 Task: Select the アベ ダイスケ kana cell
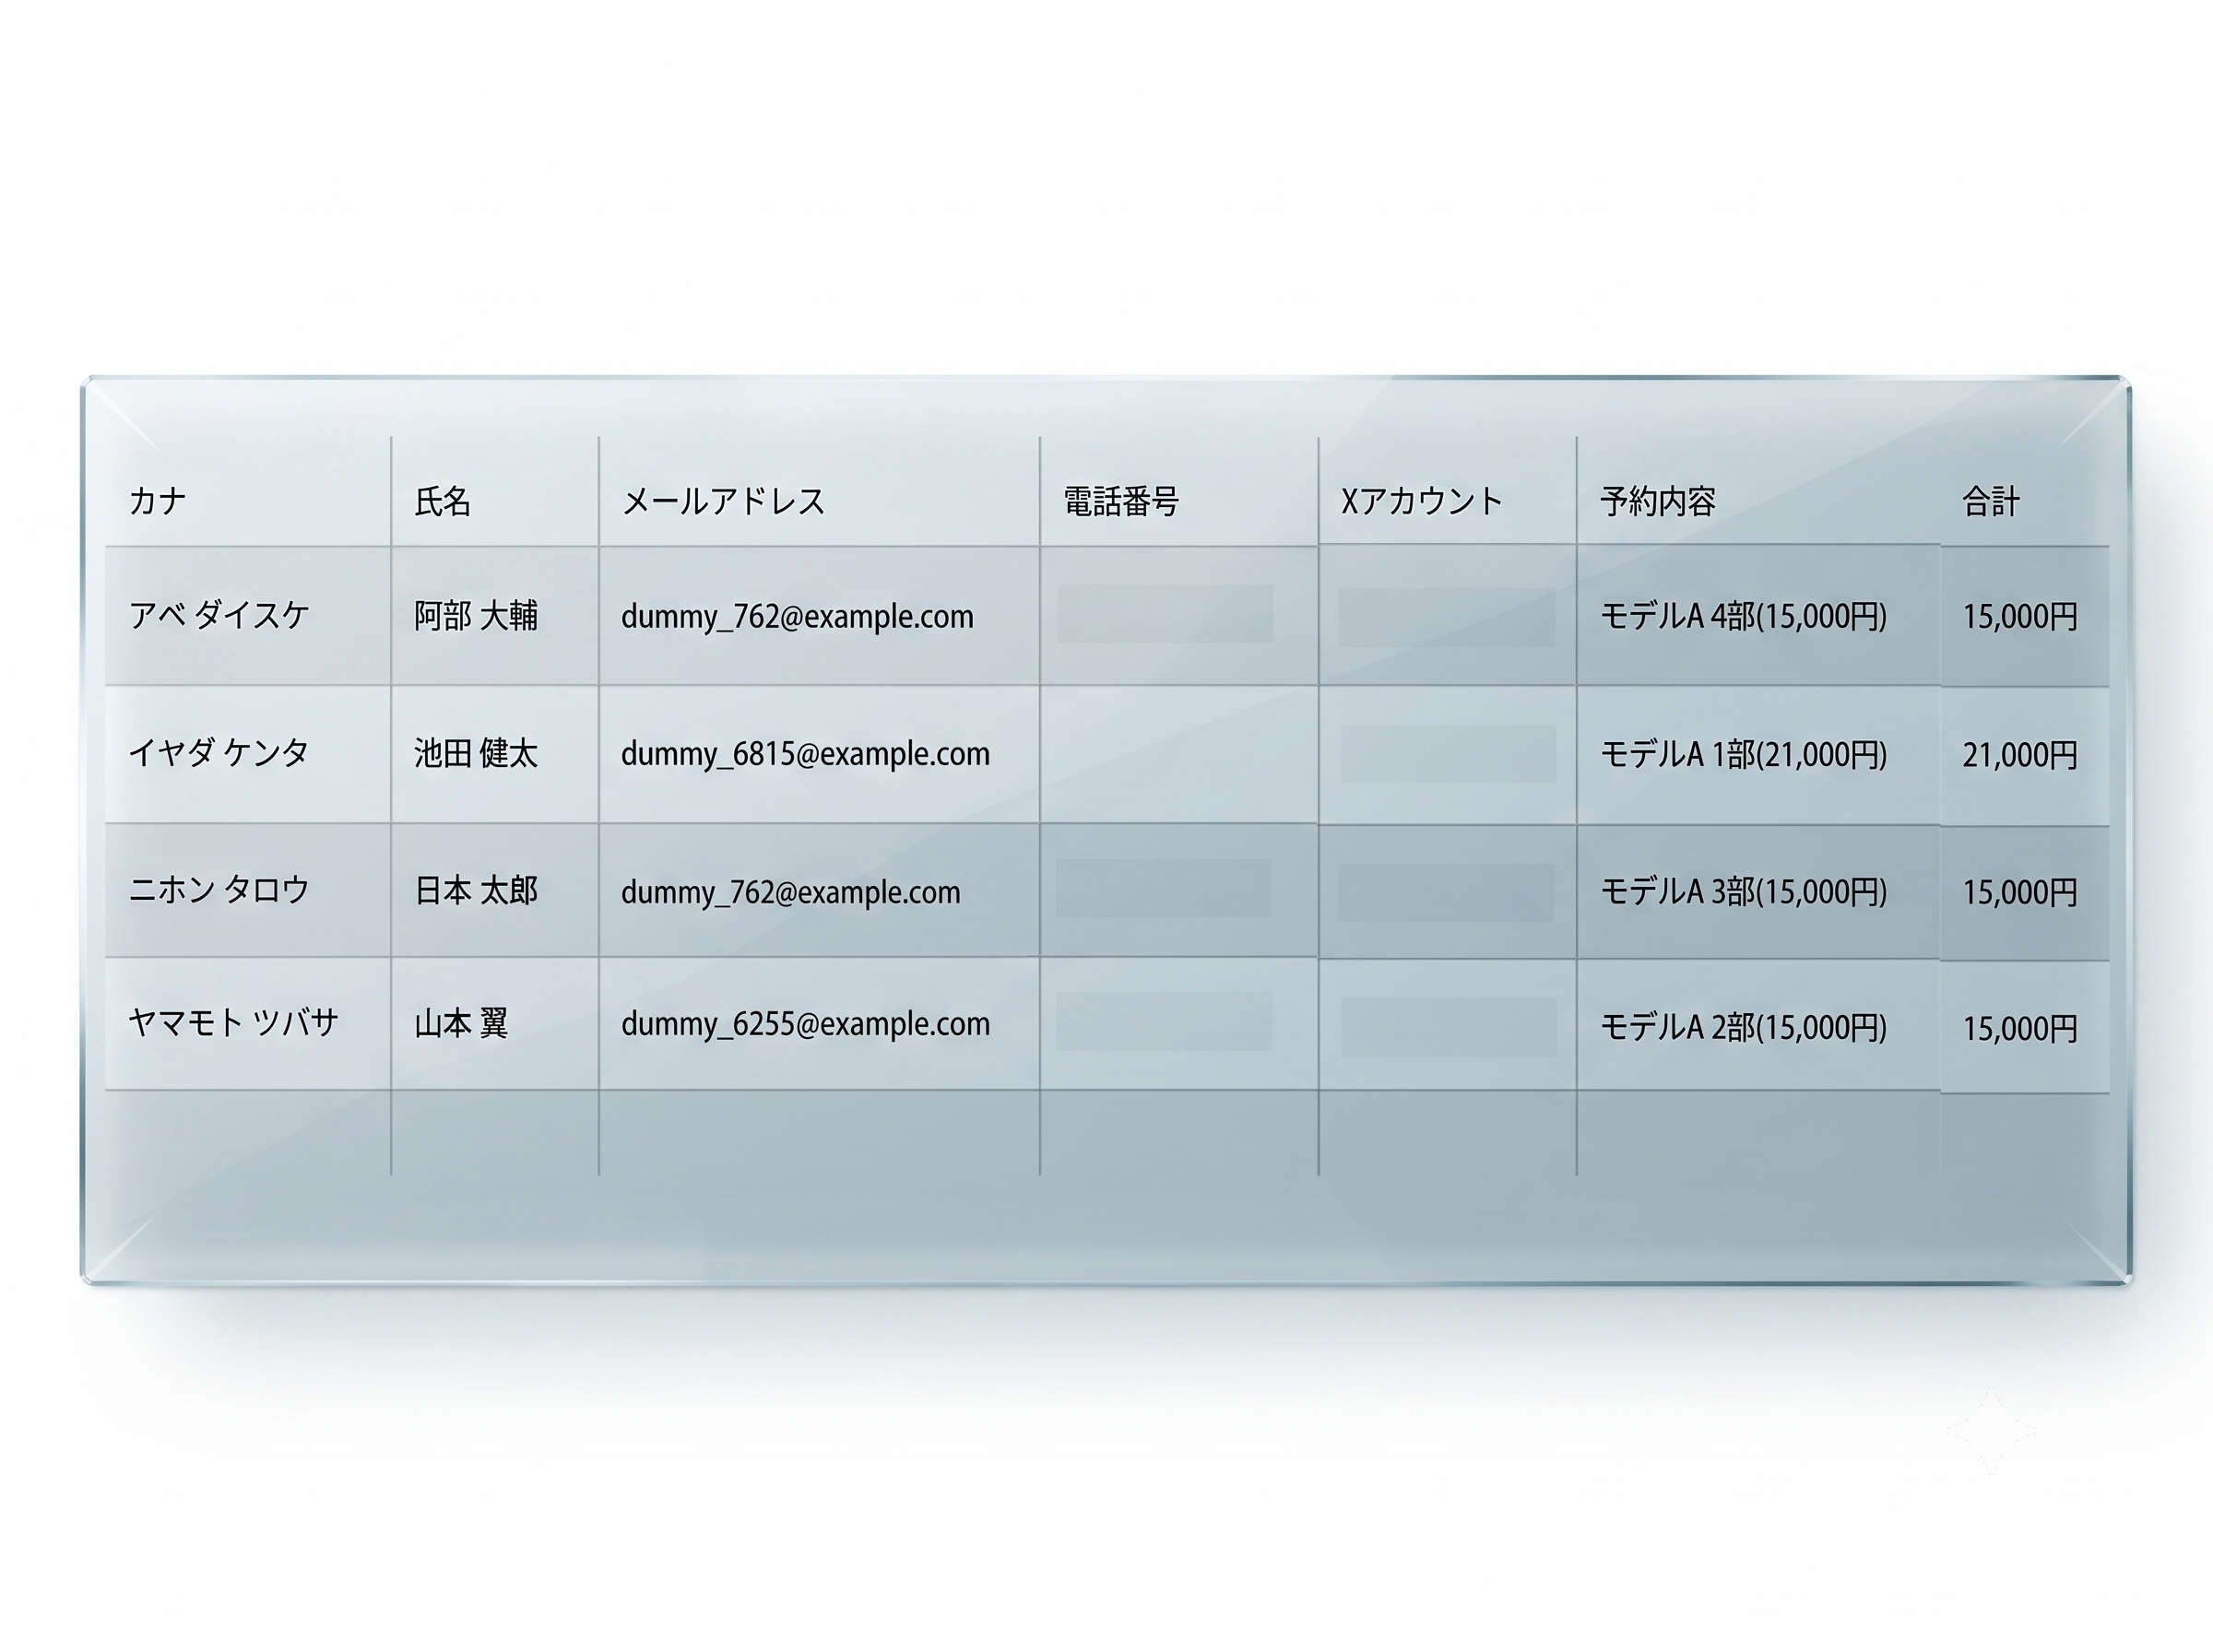248,616
